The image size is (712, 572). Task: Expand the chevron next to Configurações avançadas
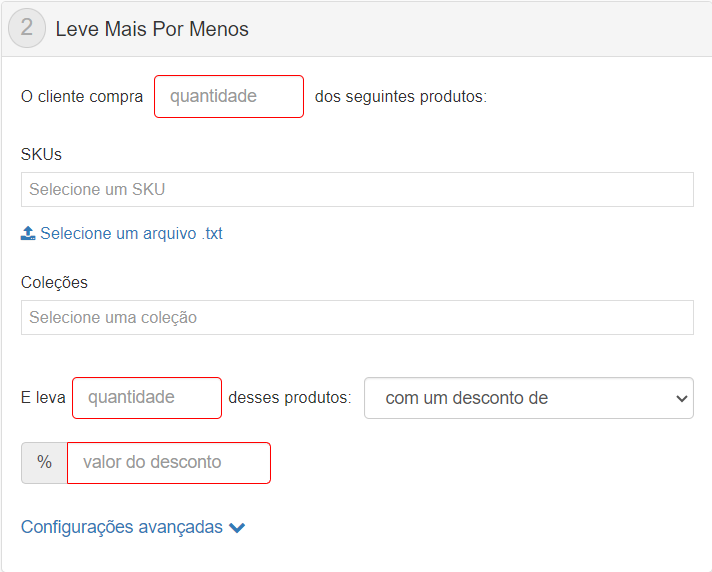[x=237, y=528]
